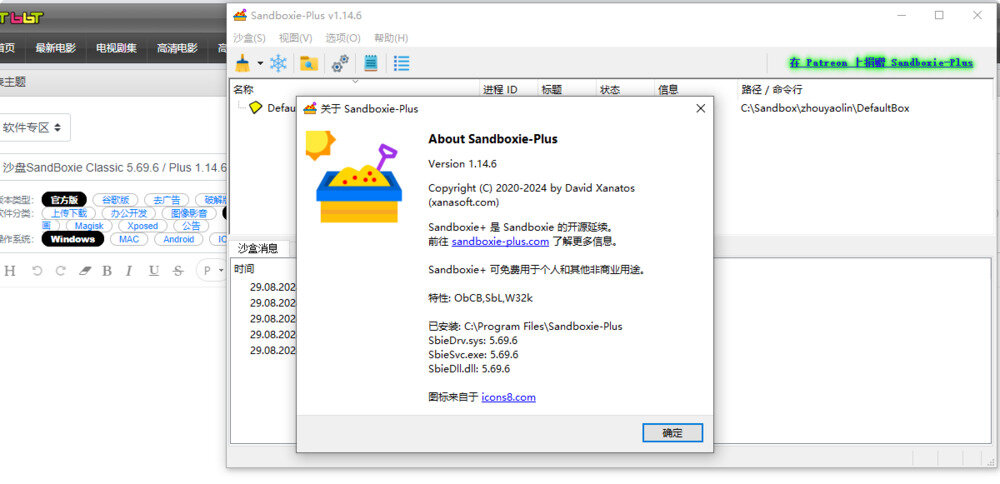Select the Windows operating system tag
Image resolution: width=1000 pixels, height=484 pixels.
(x=73, y=239)
